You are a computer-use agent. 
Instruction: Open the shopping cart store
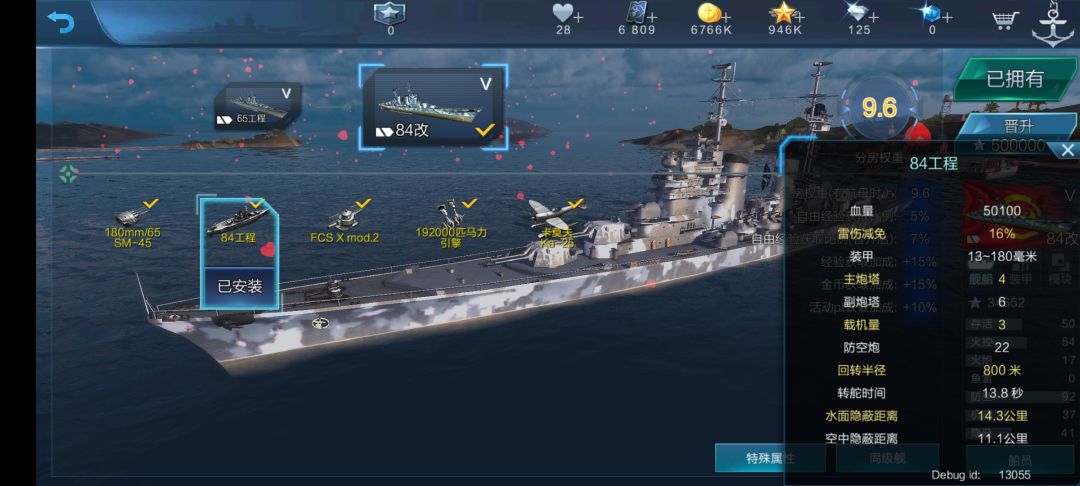[1006, 20]
